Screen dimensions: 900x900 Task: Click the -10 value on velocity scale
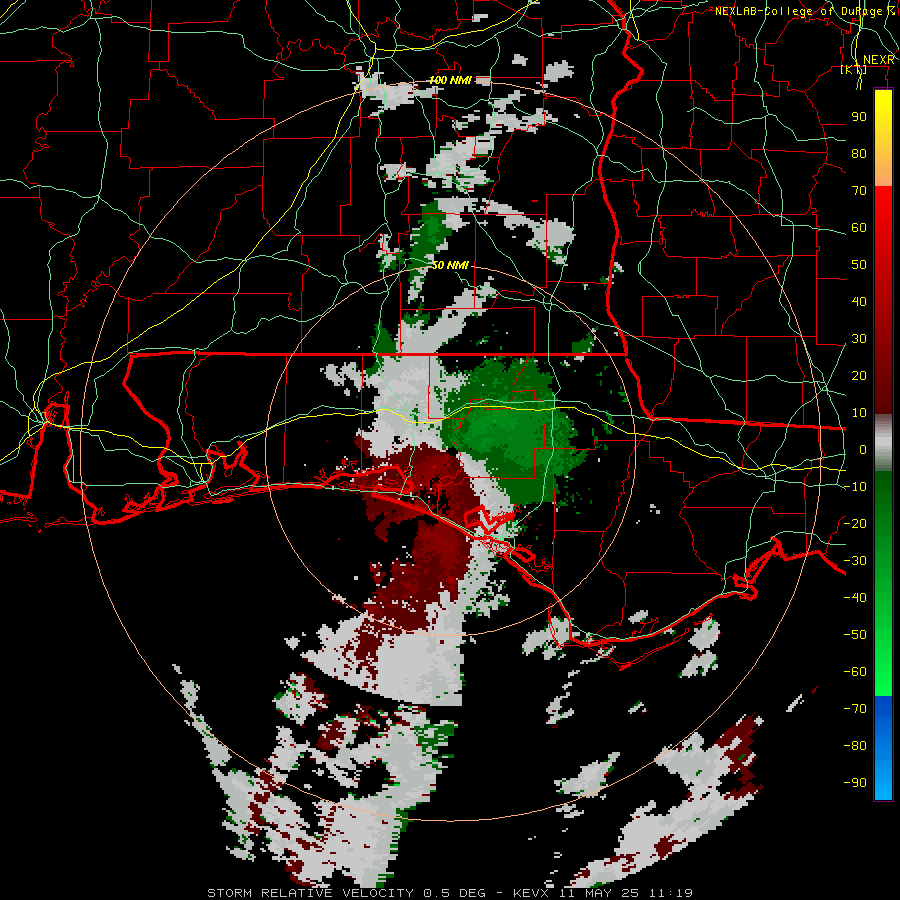[855, 487]
